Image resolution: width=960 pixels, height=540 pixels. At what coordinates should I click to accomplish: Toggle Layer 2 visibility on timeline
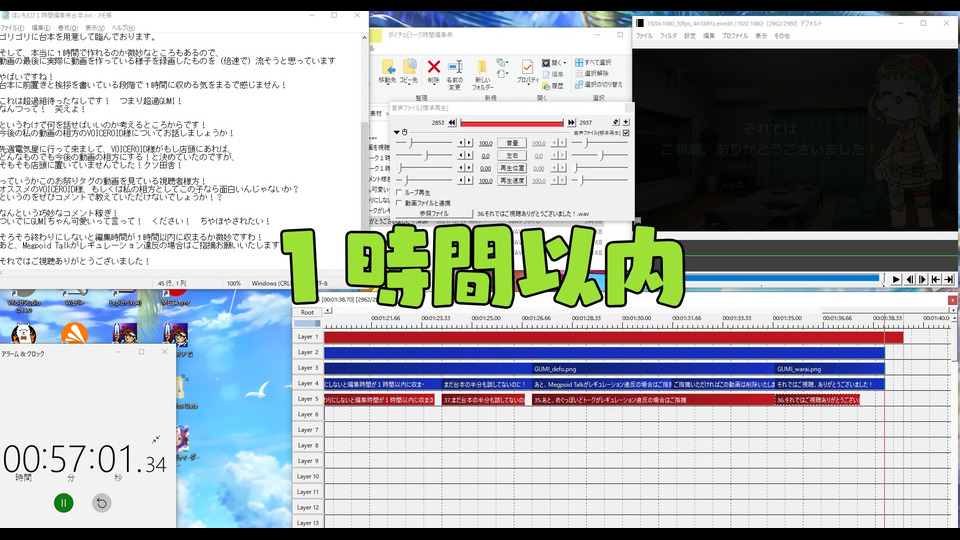(308, 352)
